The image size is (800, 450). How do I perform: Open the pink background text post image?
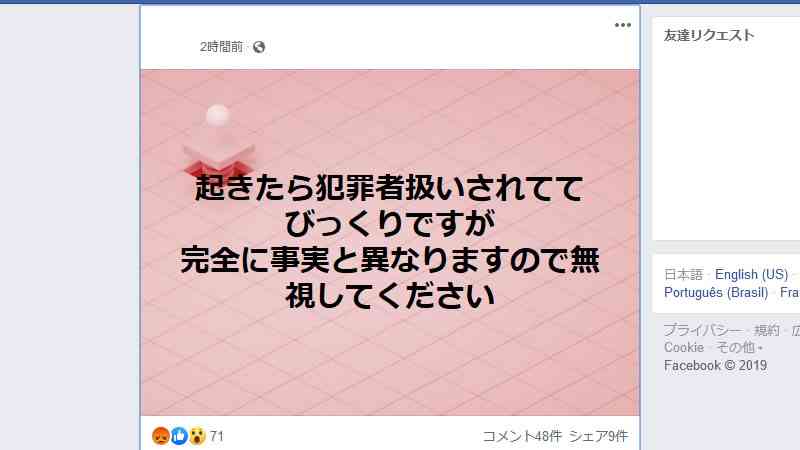pyautogui.click(x=390, y=242)
